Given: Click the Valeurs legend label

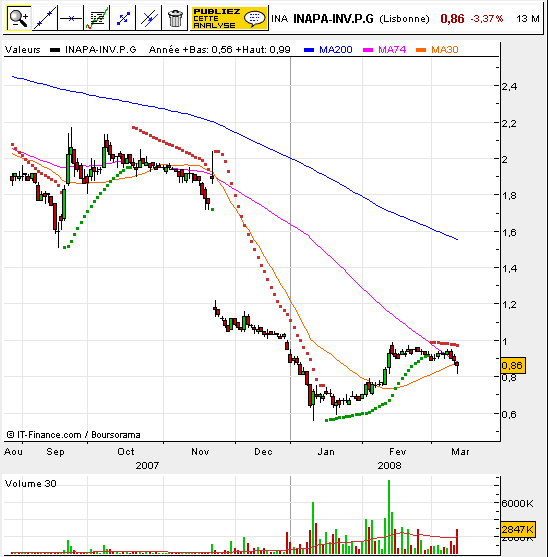Looking at the screenshot, I should click(22, 50).
